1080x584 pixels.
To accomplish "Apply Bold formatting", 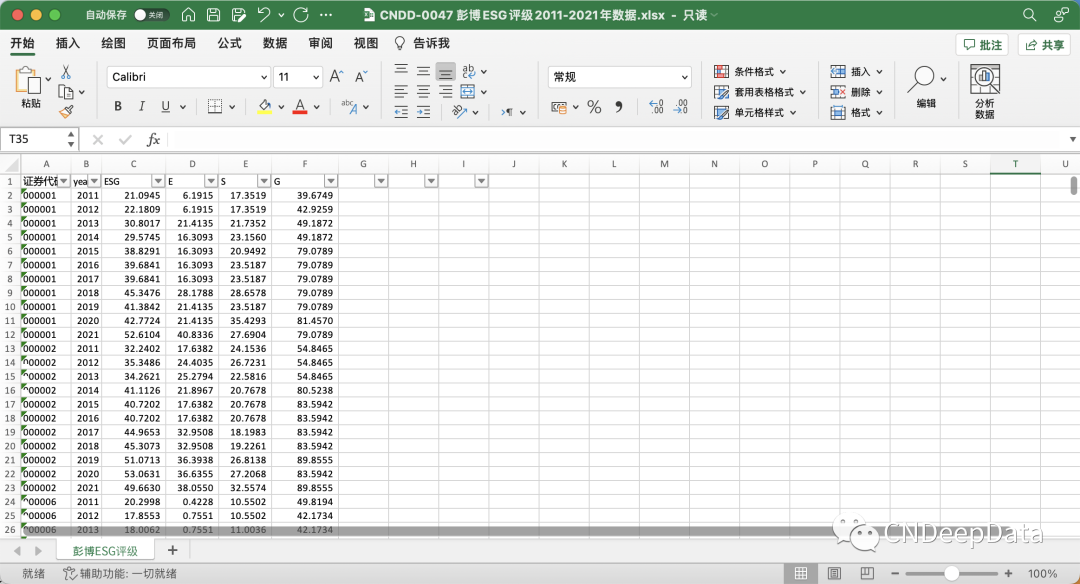I will click(x=118, y=106).
